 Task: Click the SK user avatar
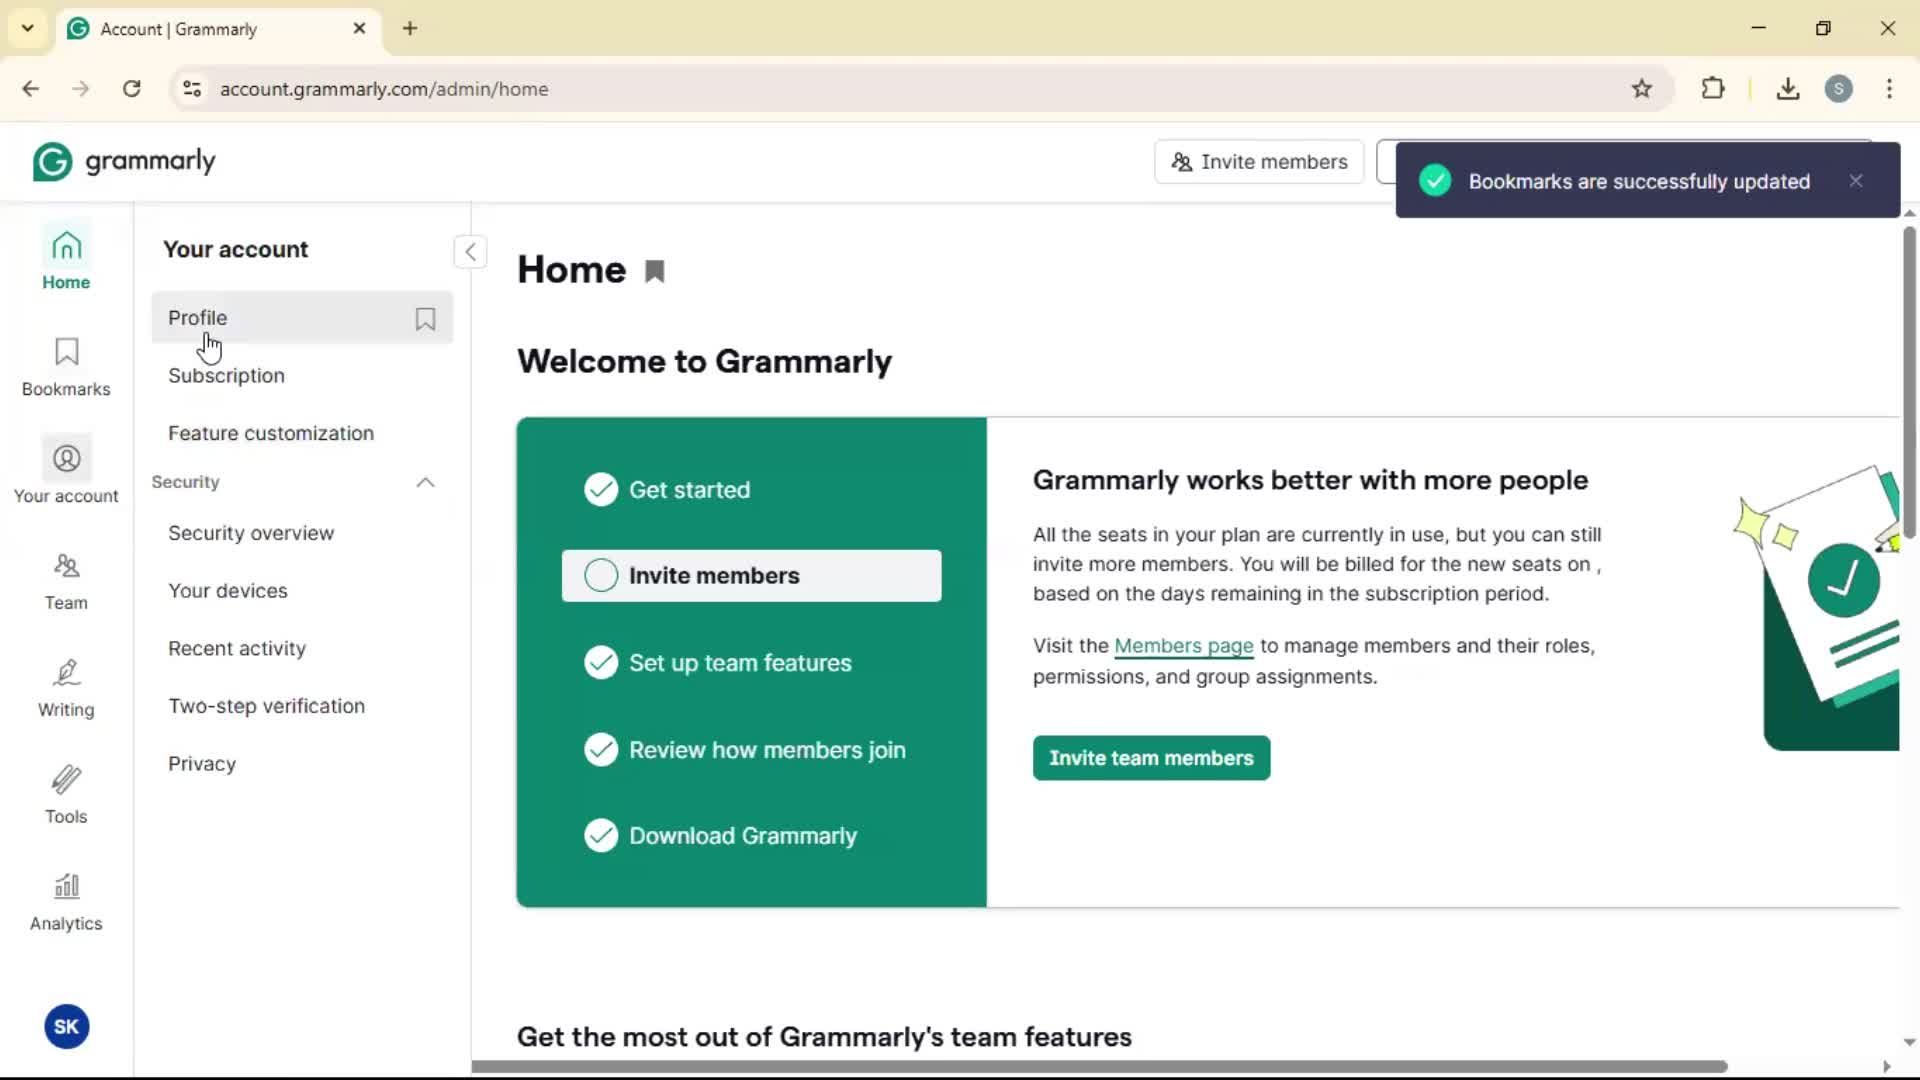[66, 1026]
